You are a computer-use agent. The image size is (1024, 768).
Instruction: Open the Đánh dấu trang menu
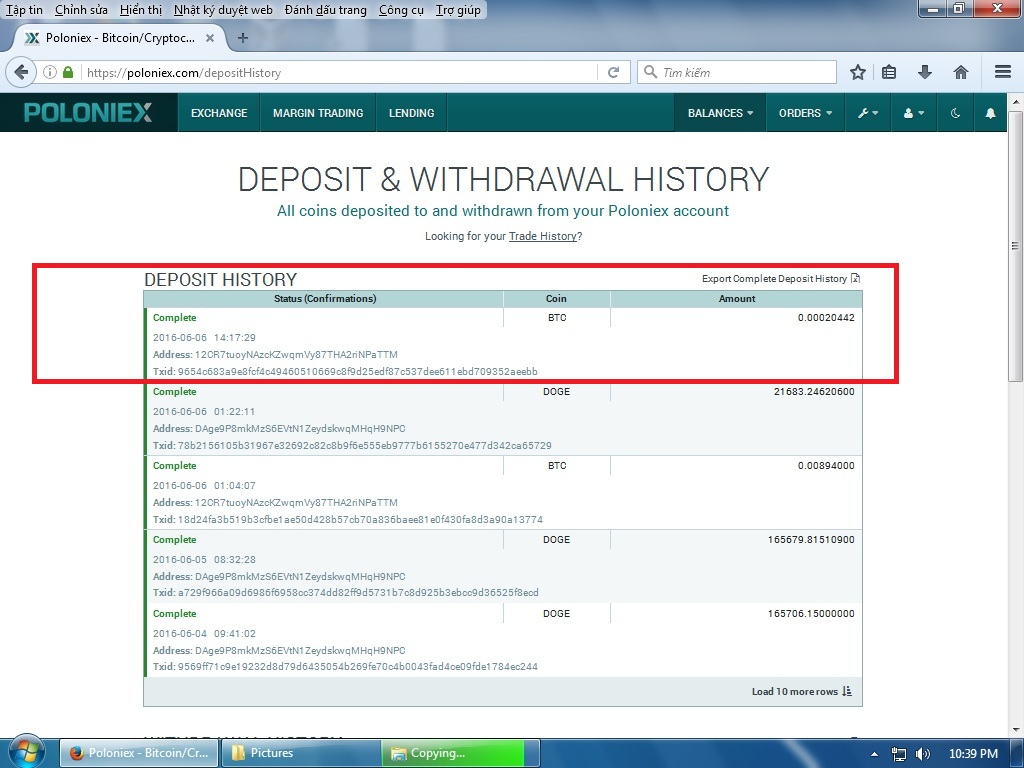[326, 10]
